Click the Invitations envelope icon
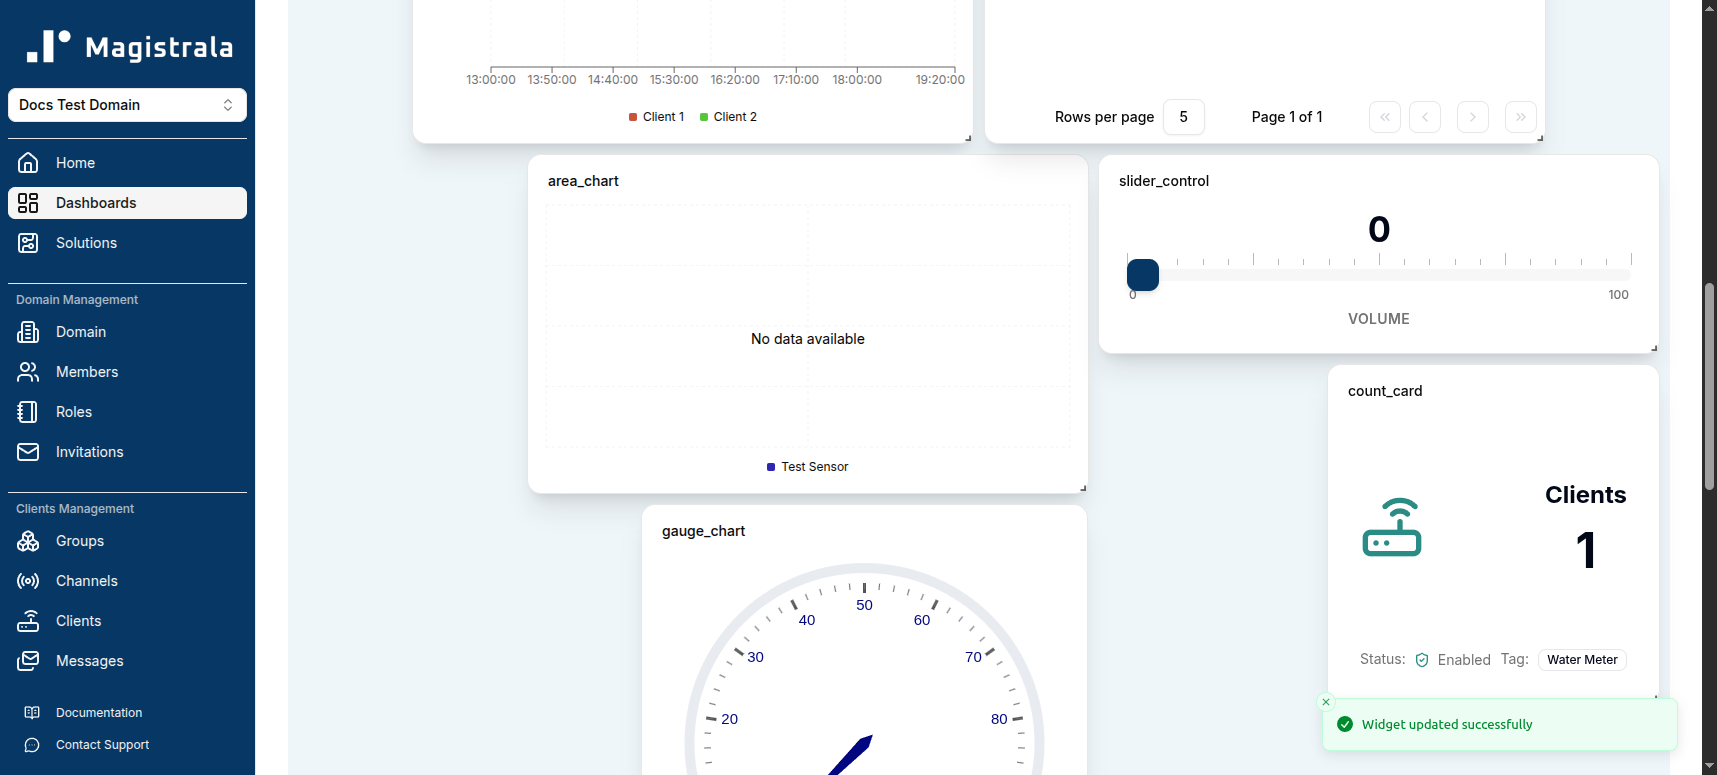The height and width of the screenshot is (775, 1717). click(x=28, y=452)
